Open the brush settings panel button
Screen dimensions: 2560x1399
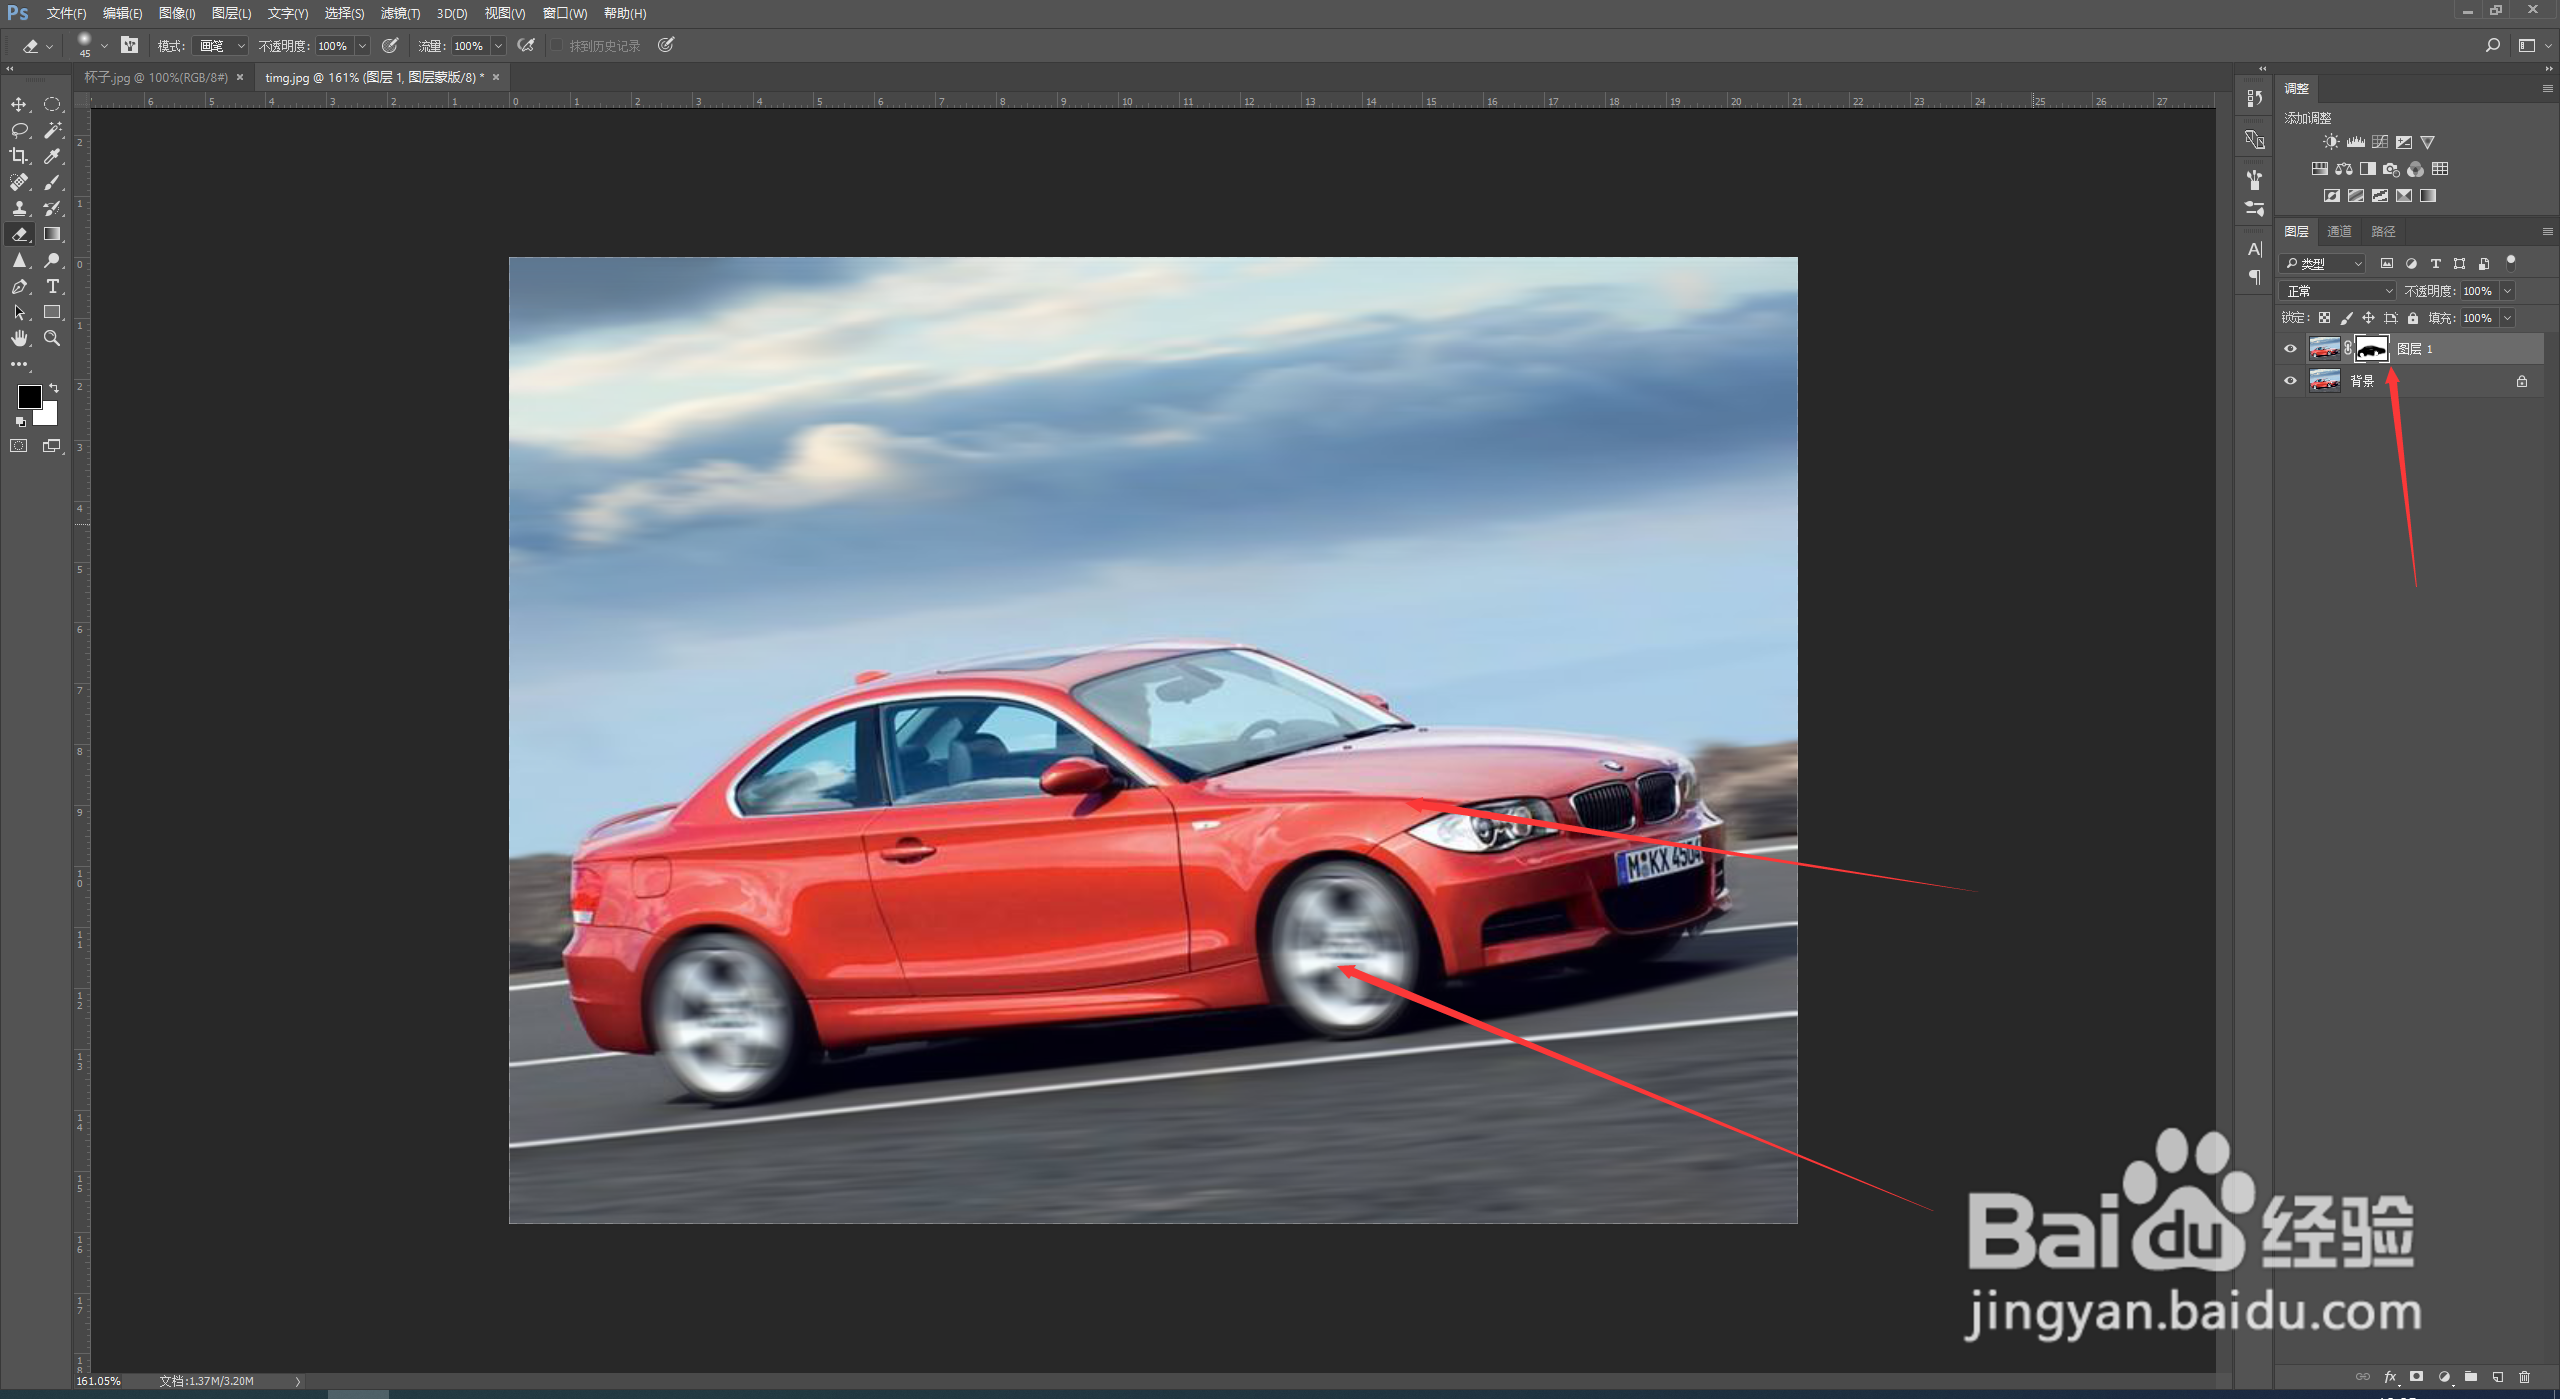(129, 45)
